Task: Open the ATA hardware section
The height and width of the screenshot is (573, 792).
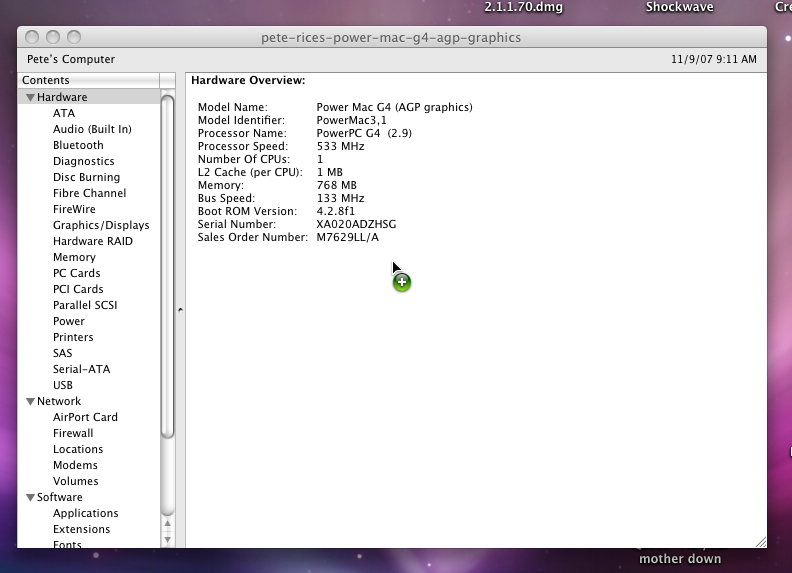Action: pos(64,113)
